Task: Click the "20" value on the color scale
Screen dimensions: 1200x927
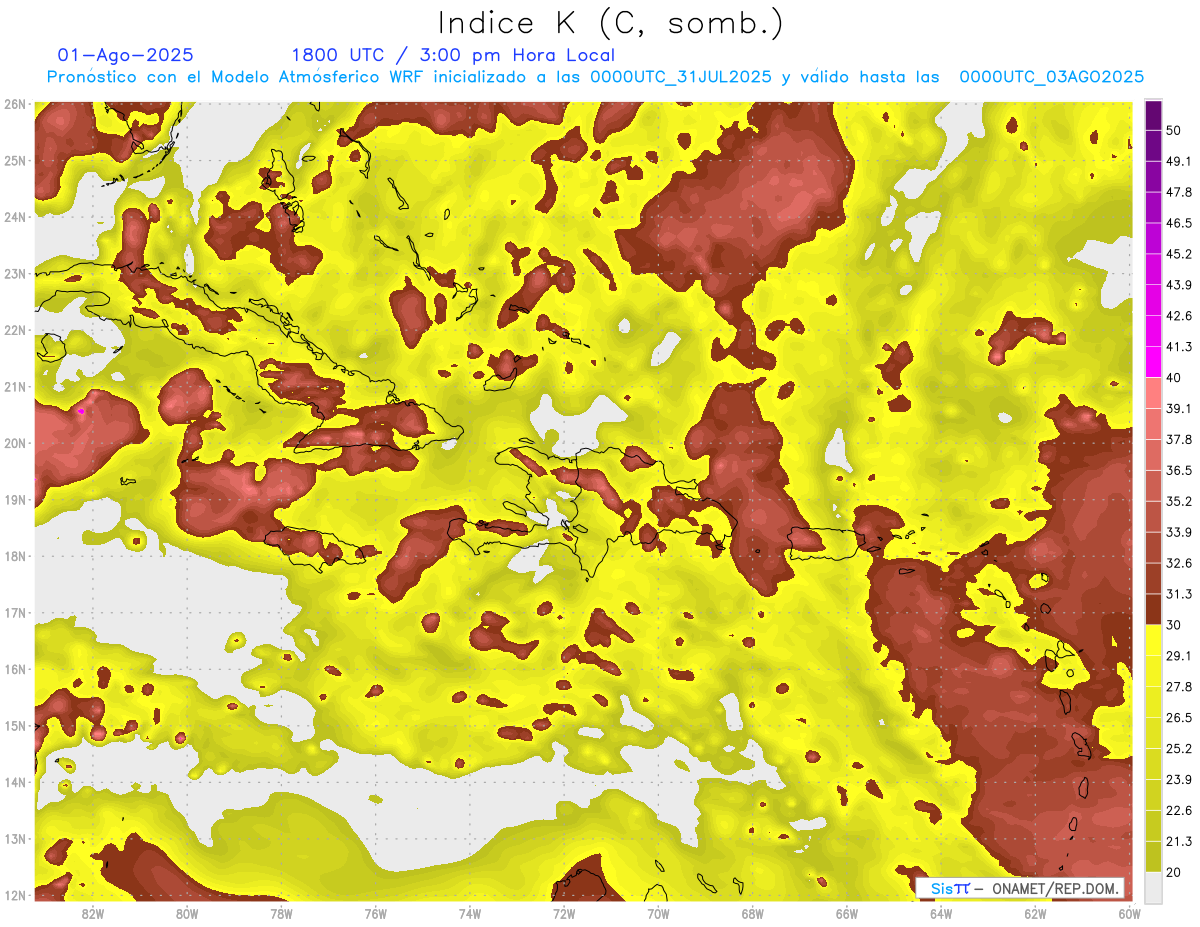Action: [1174, 873]
